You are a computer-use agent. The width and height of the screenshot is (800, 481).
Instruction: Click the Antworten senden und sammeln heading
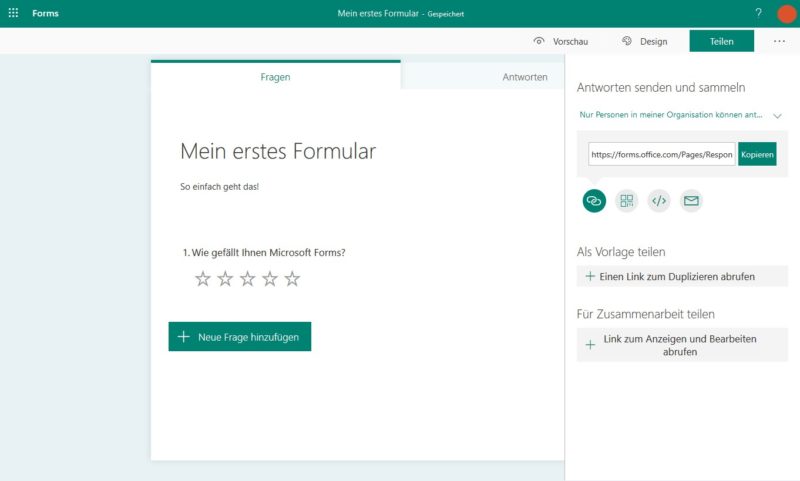[661, 88]
